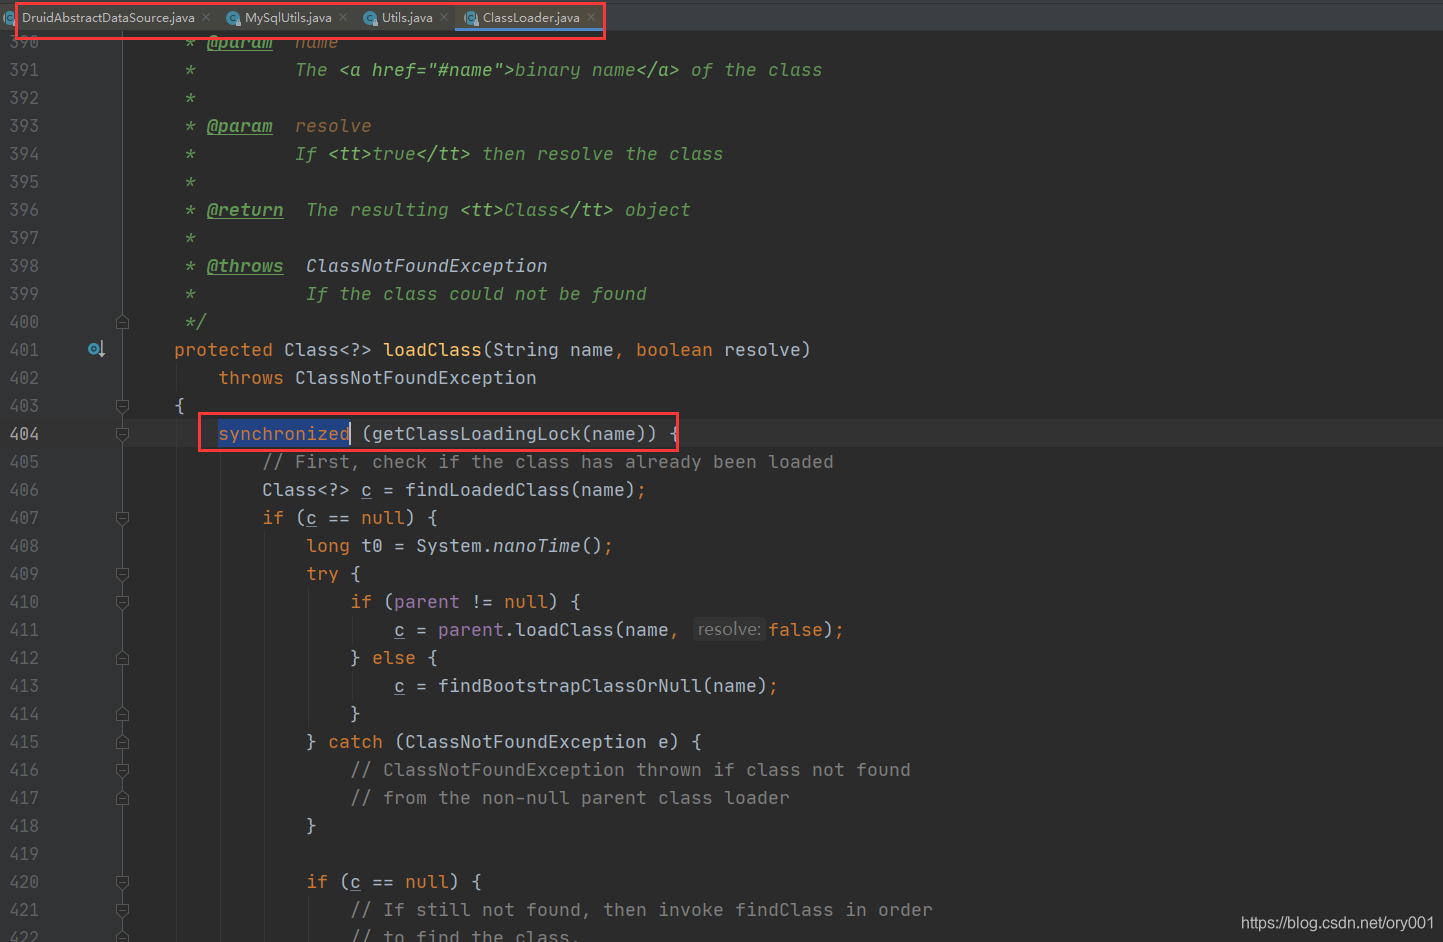Image resolution: width=1443 pixels, height=942 pixels.
Task: Collapse the try block fold at line 409
Action: (x=122, y=574)
